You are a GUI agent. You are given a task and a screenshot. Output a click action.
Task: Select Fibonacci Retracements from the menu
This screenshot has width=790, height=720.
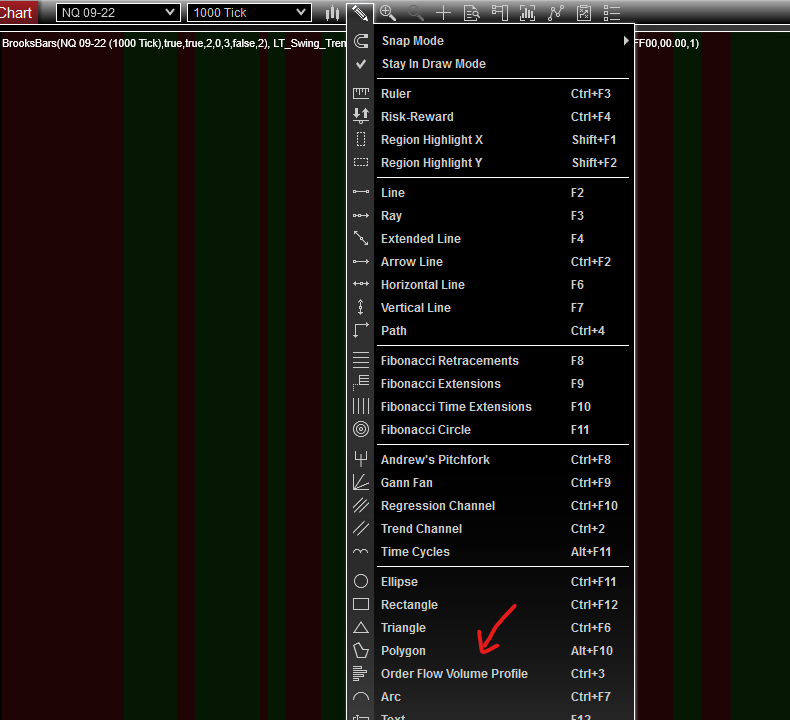490,361
